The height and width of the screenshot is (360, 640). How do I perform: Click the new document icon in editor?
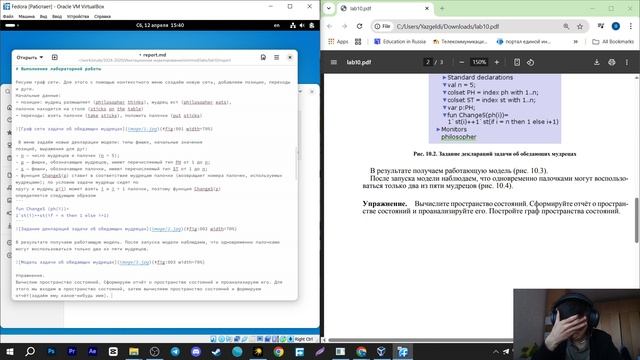click(x=55, y=58)
